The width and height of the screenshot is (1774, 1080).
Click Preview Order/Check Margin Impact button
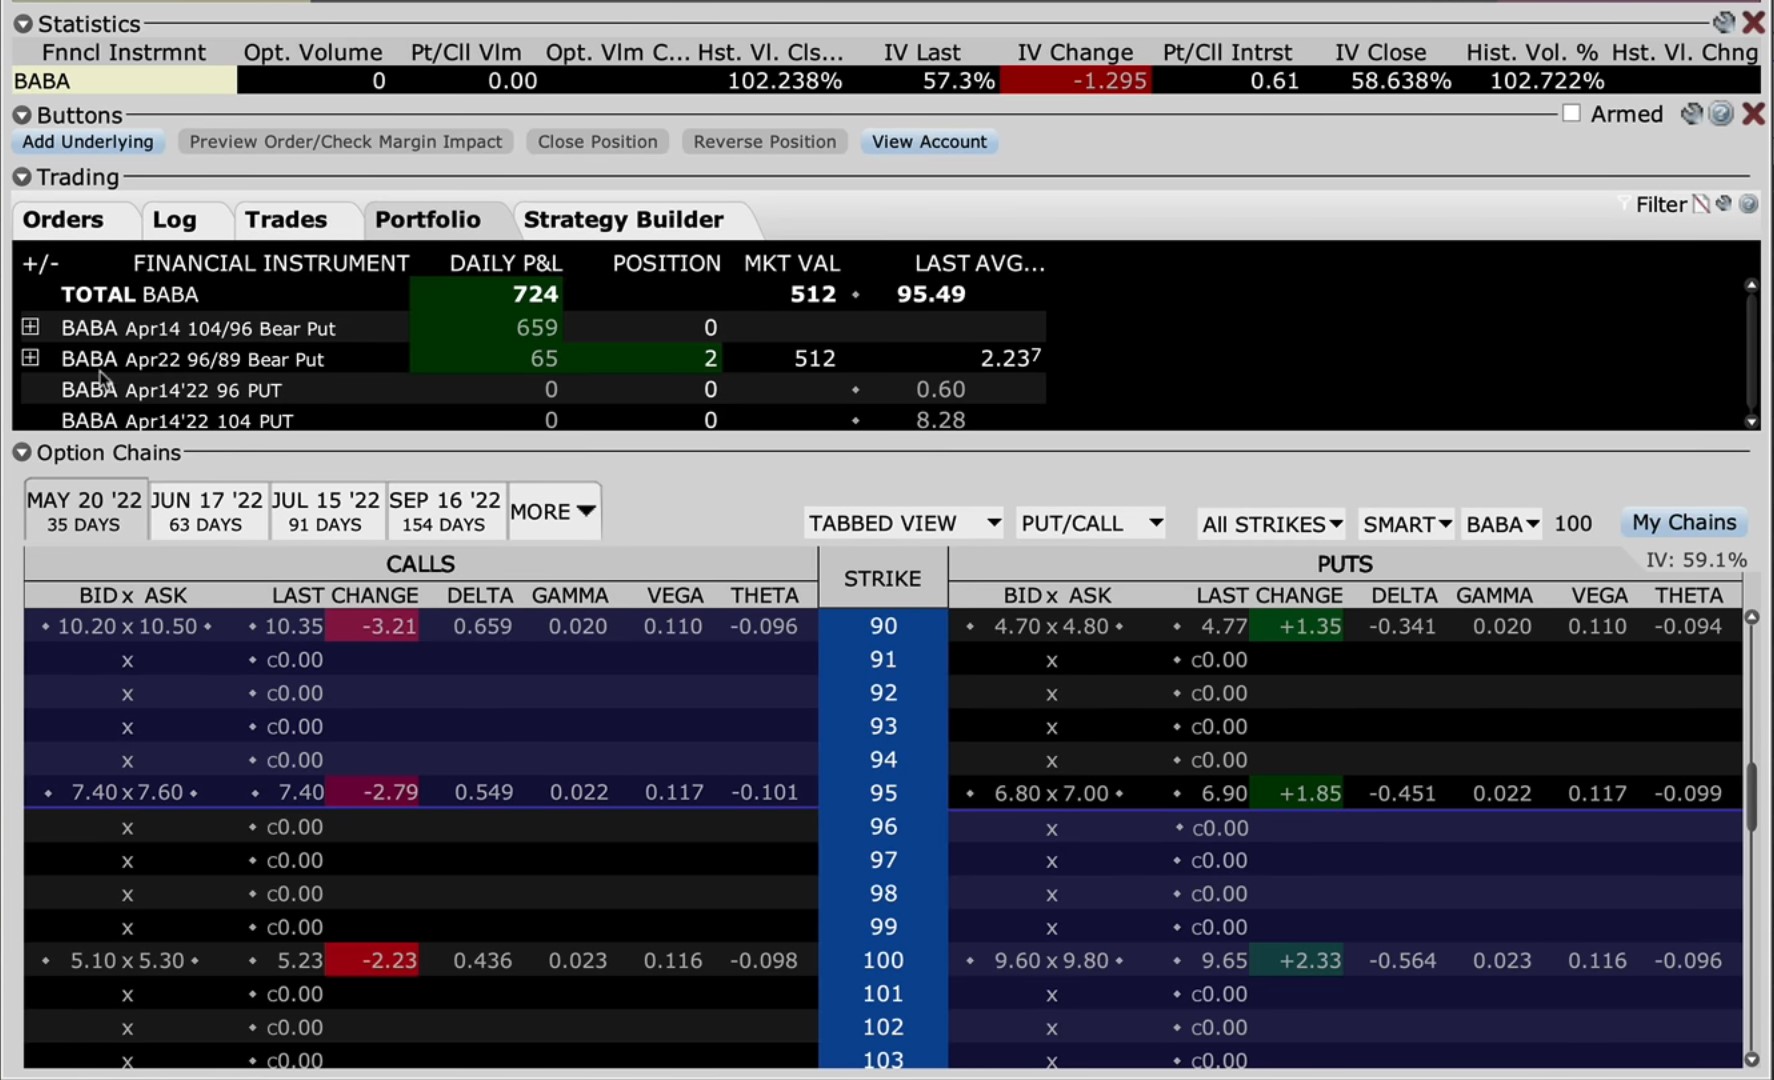pyautogui.click(x=346, y=142)
